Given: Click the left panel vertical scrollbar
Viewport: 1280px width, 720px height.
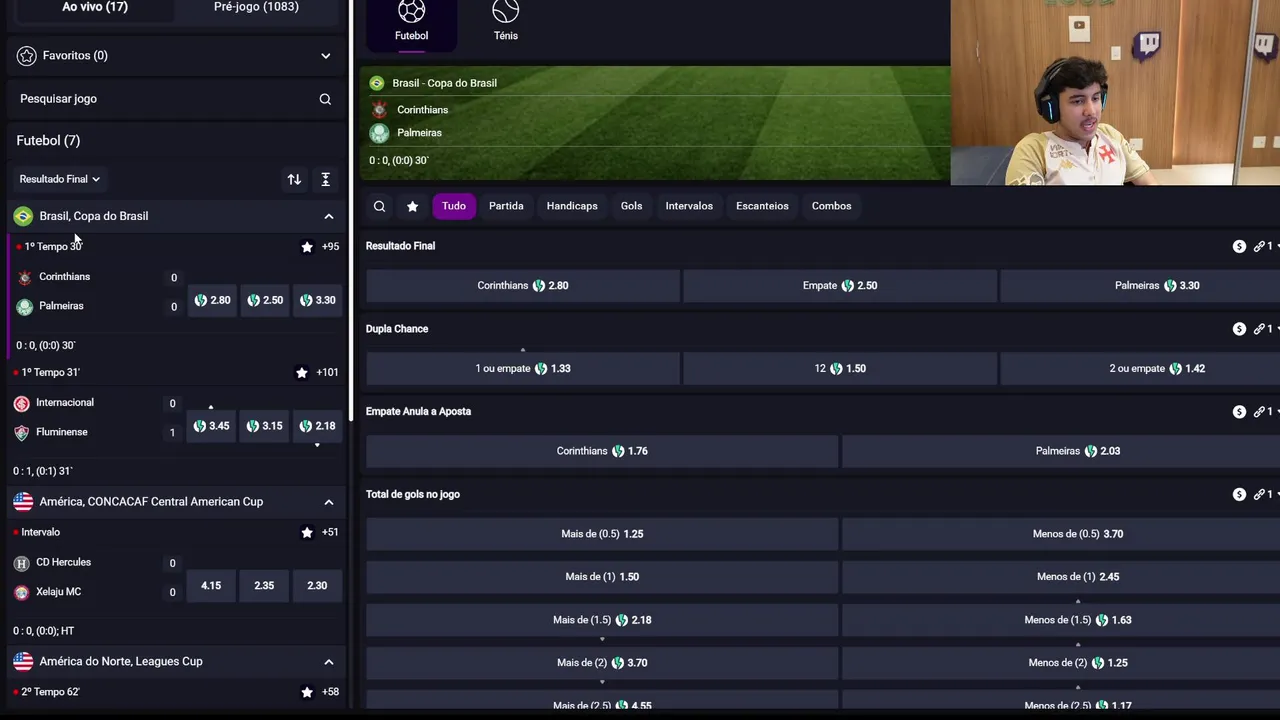Looking at the screenshot, I should (x=349, y=210).
